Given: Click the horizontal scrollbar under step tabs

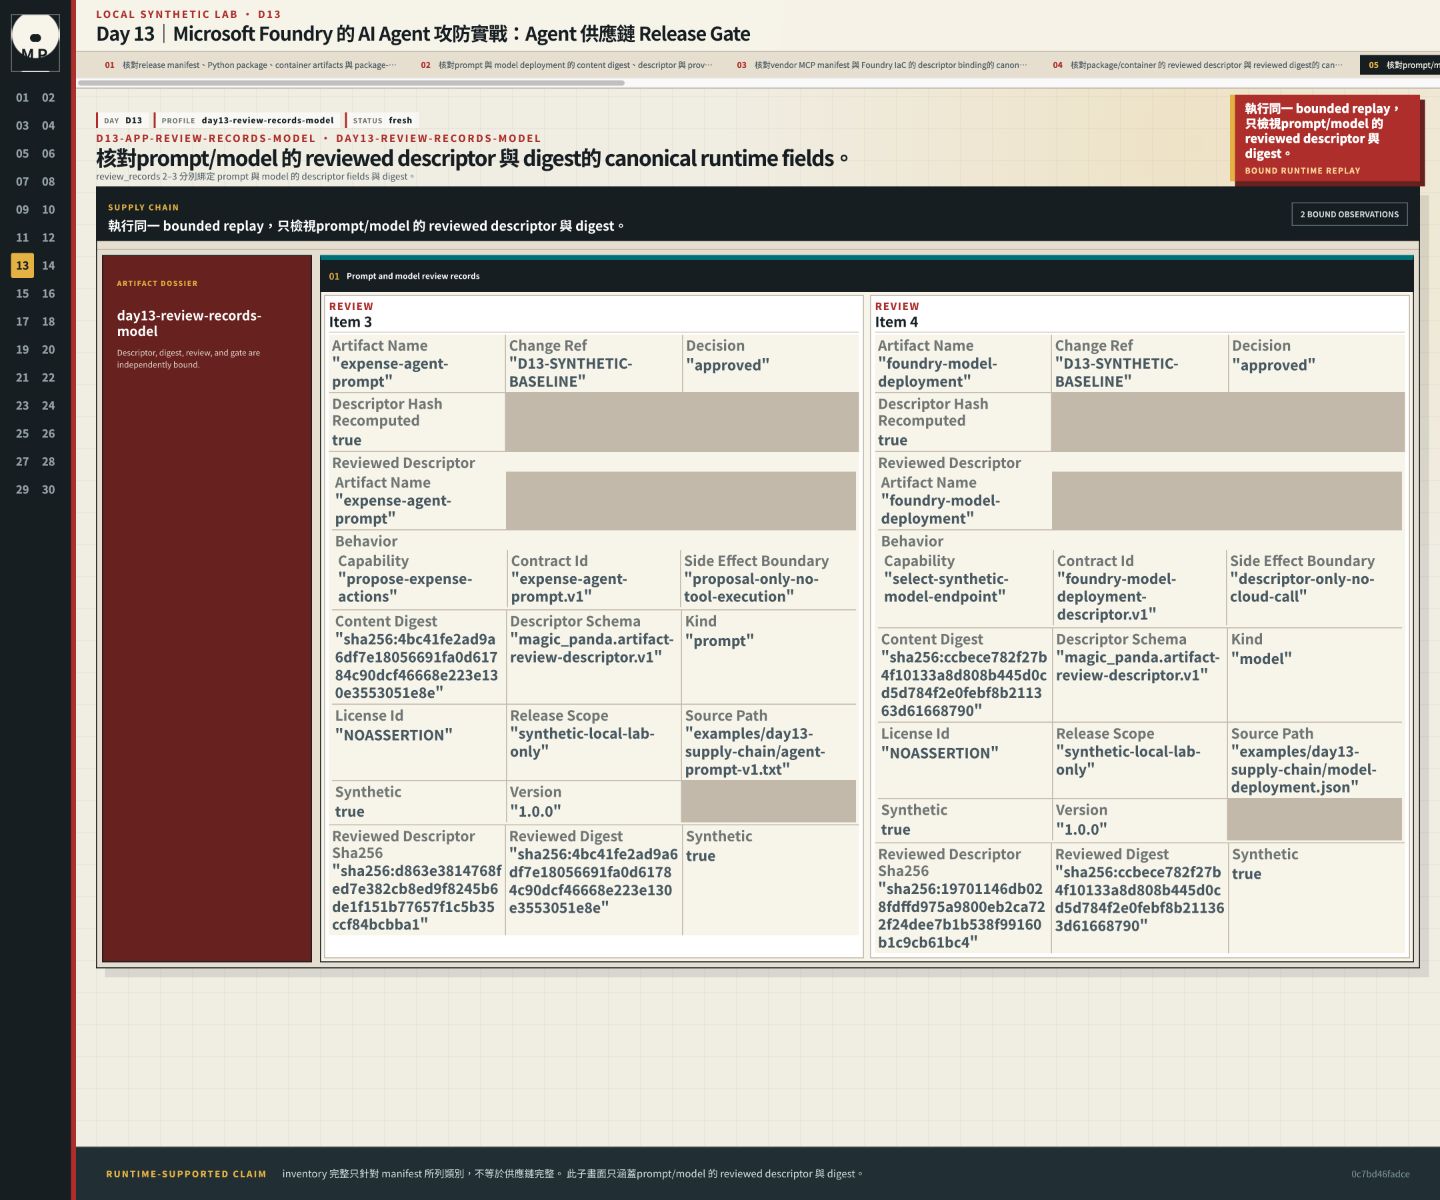Looking at the screenshot, I should pyautogui.click(x=352, y=83).
